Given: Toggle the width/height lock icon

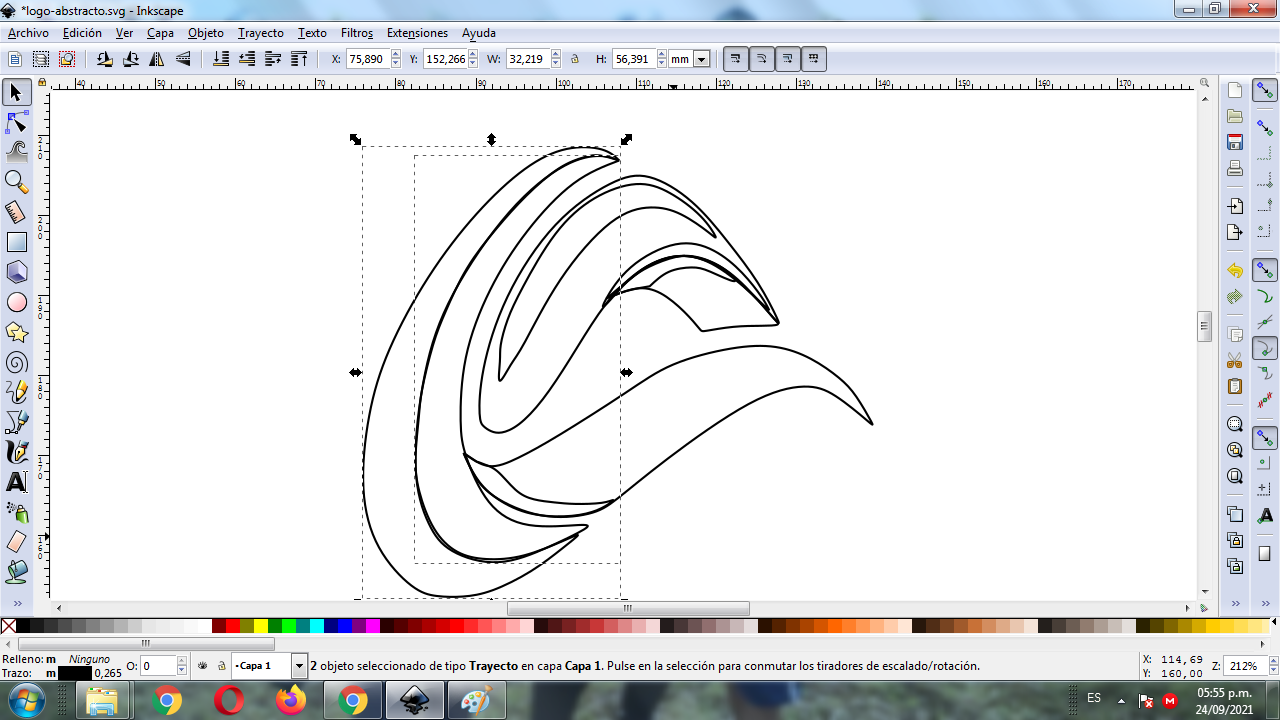Looking at the screenshot, I should pos(575,59).
